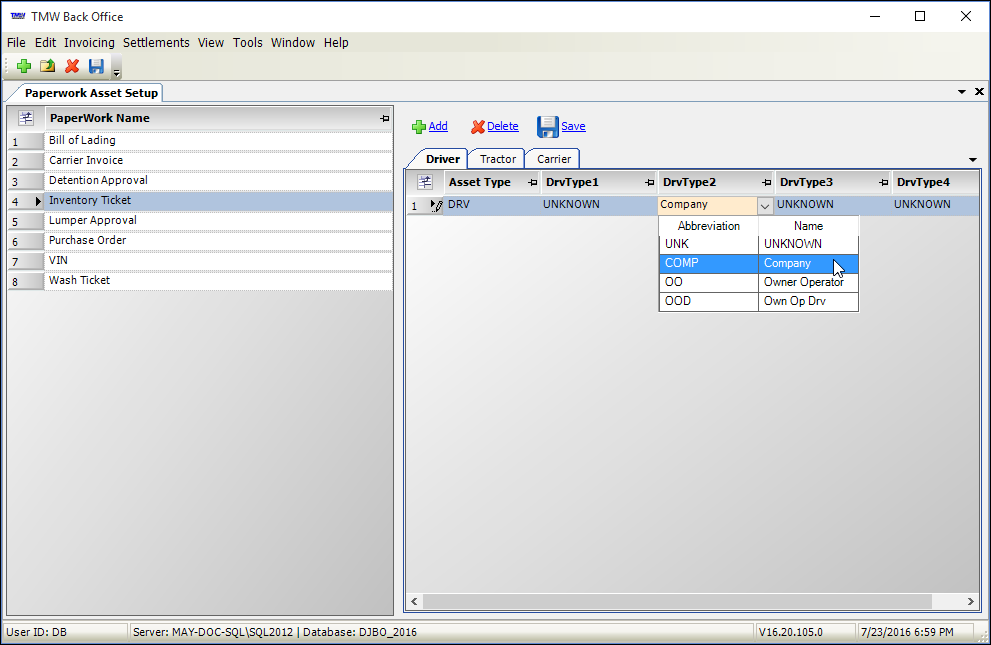Pin the DrvType3 column

tap(883, 183)
